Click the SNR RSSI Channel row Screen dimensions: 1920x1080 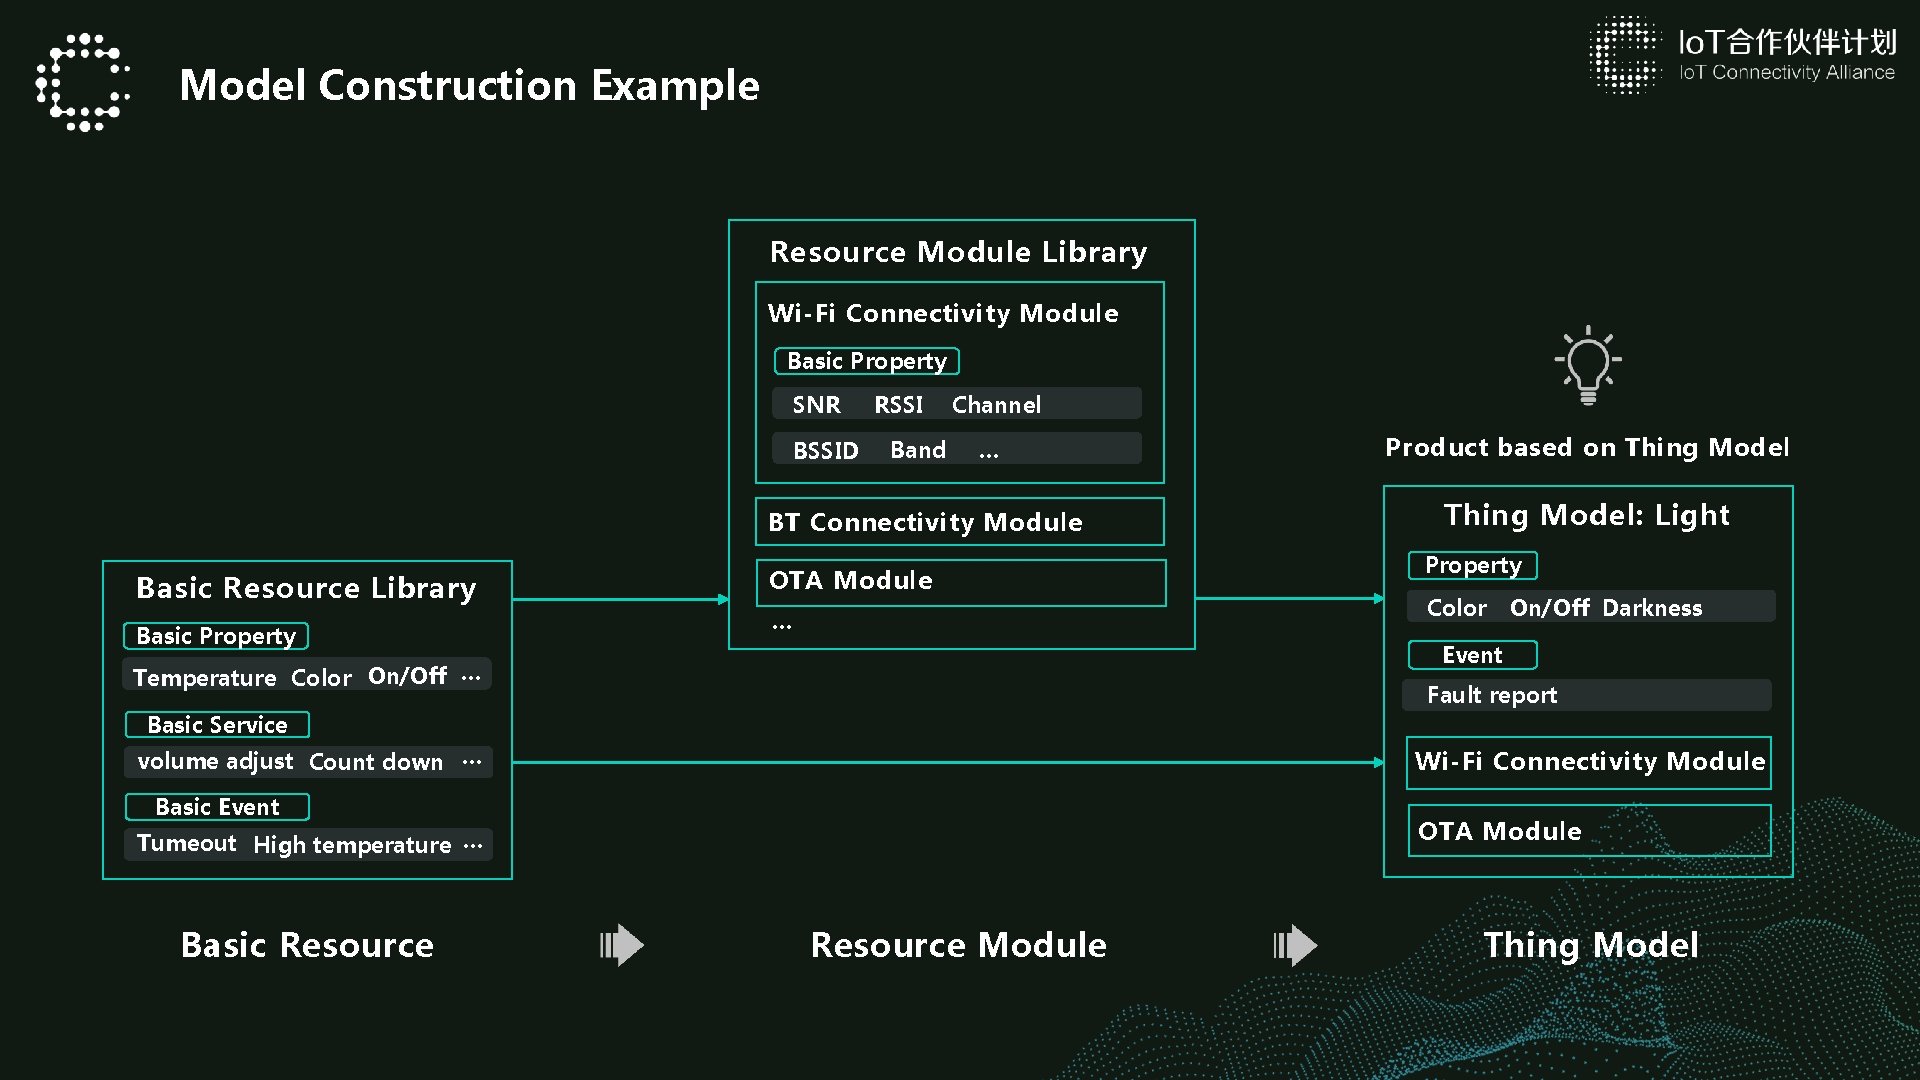point(956,404)
